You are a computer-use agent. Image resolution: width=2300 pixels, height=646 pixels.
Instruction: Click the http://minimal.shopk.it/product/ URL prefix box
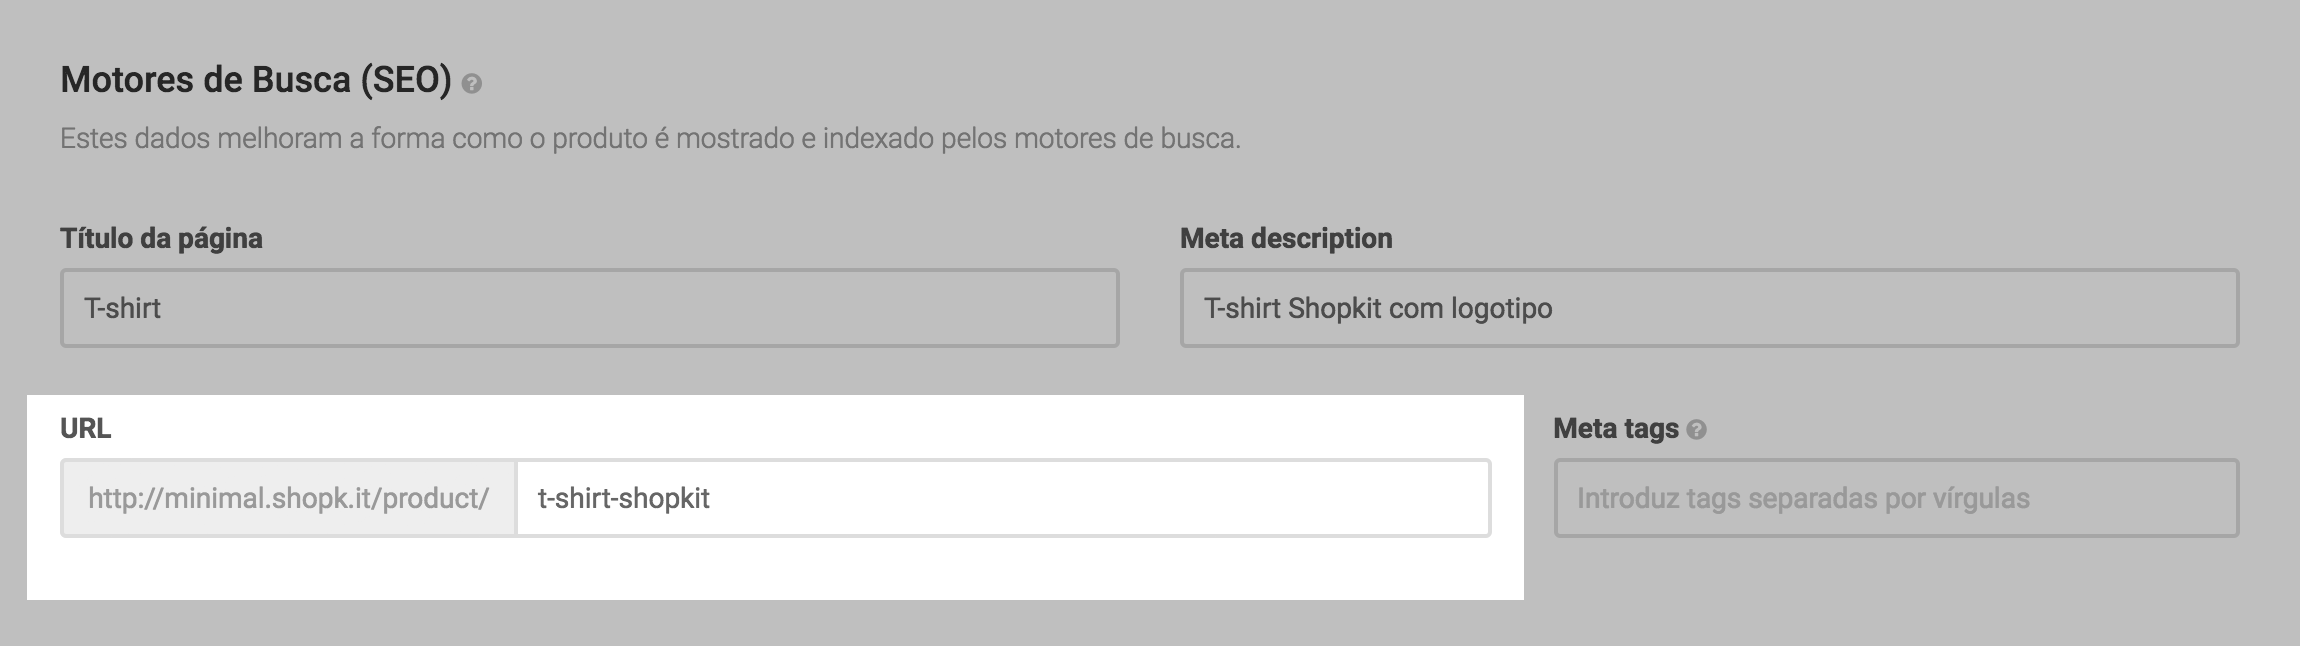(x=288, y=498)
